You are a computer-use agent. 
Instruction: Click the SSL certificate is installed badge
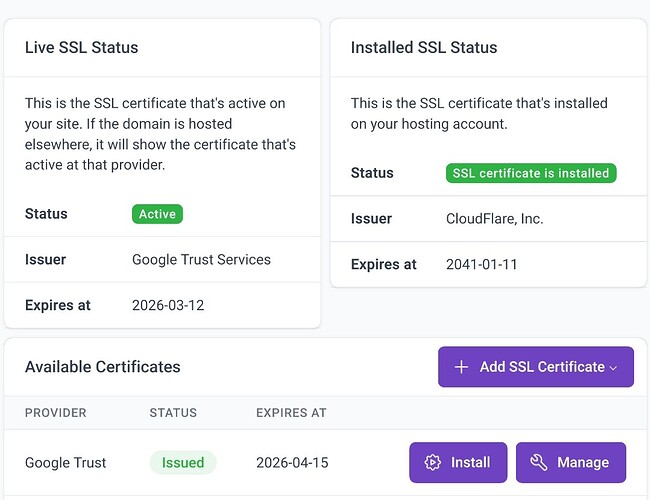[530, 173]
